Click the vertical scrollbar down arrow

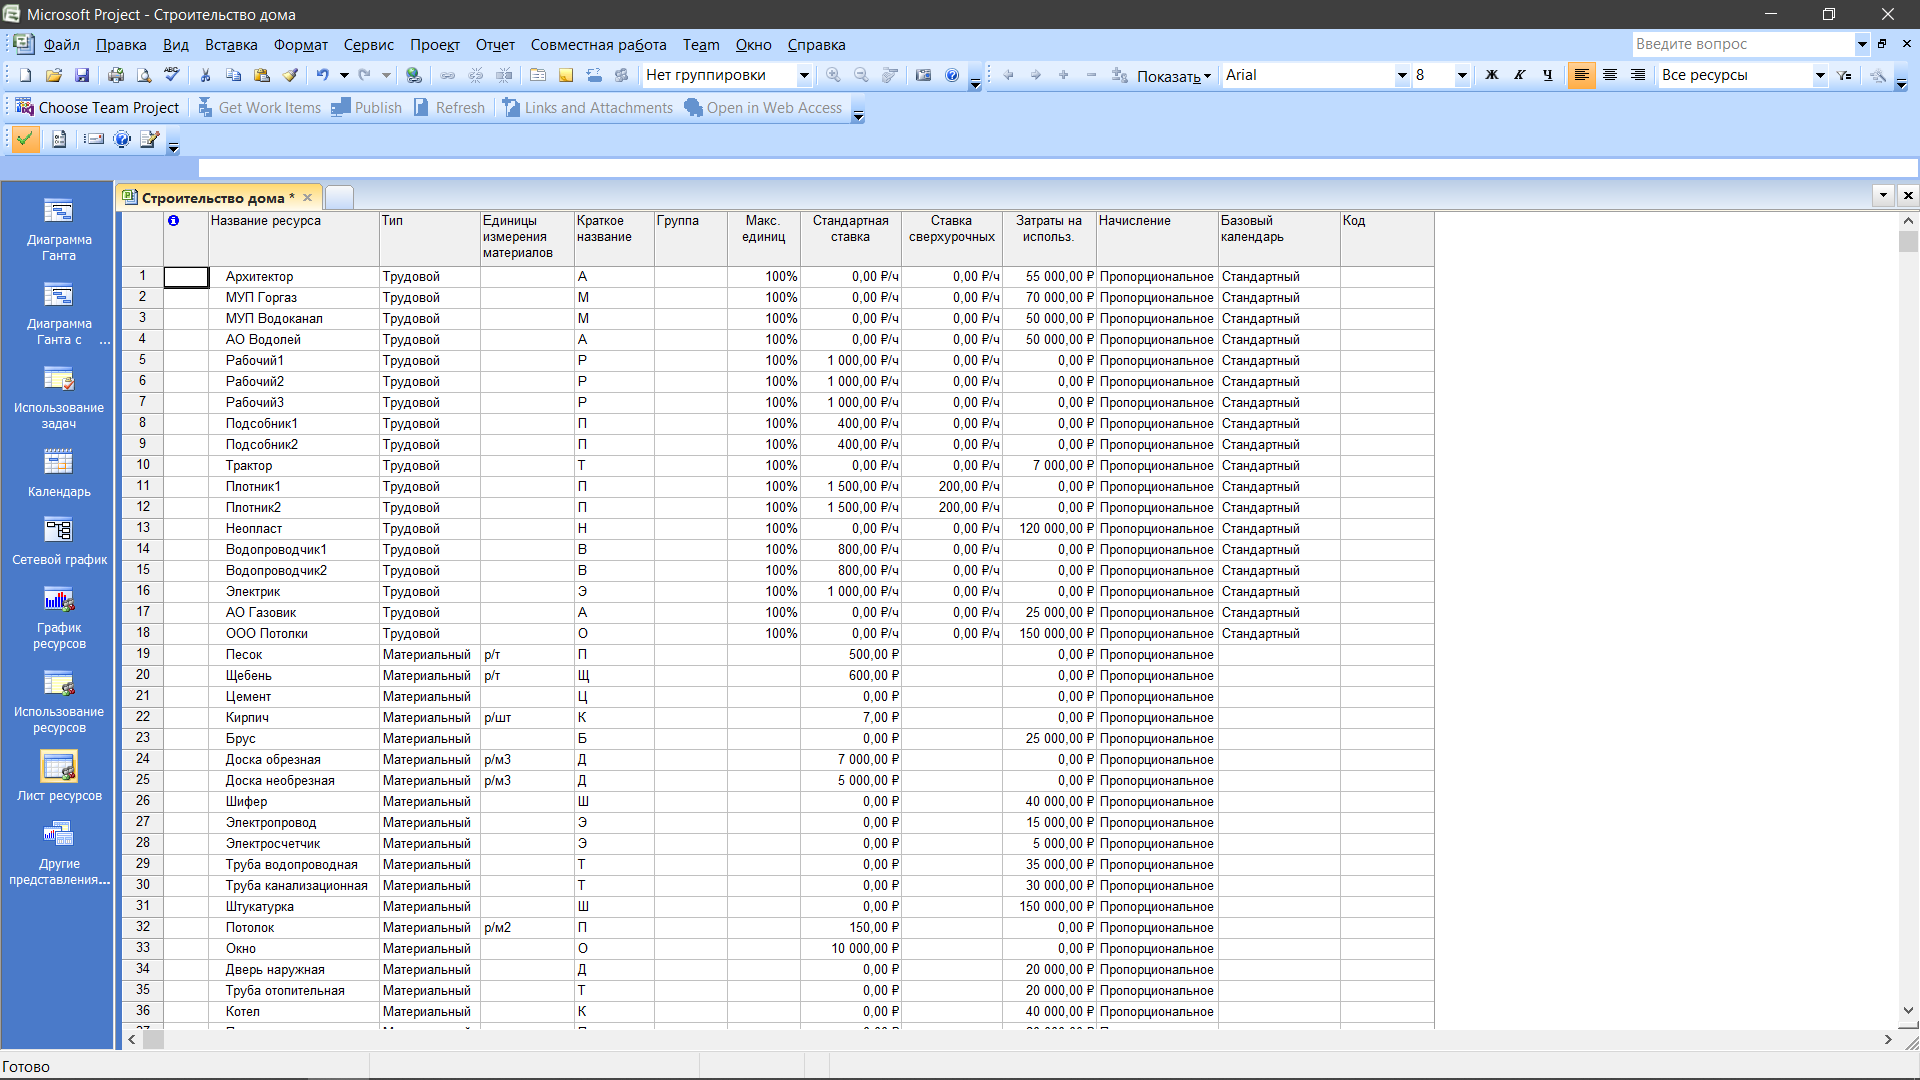click(1908, 1010)
